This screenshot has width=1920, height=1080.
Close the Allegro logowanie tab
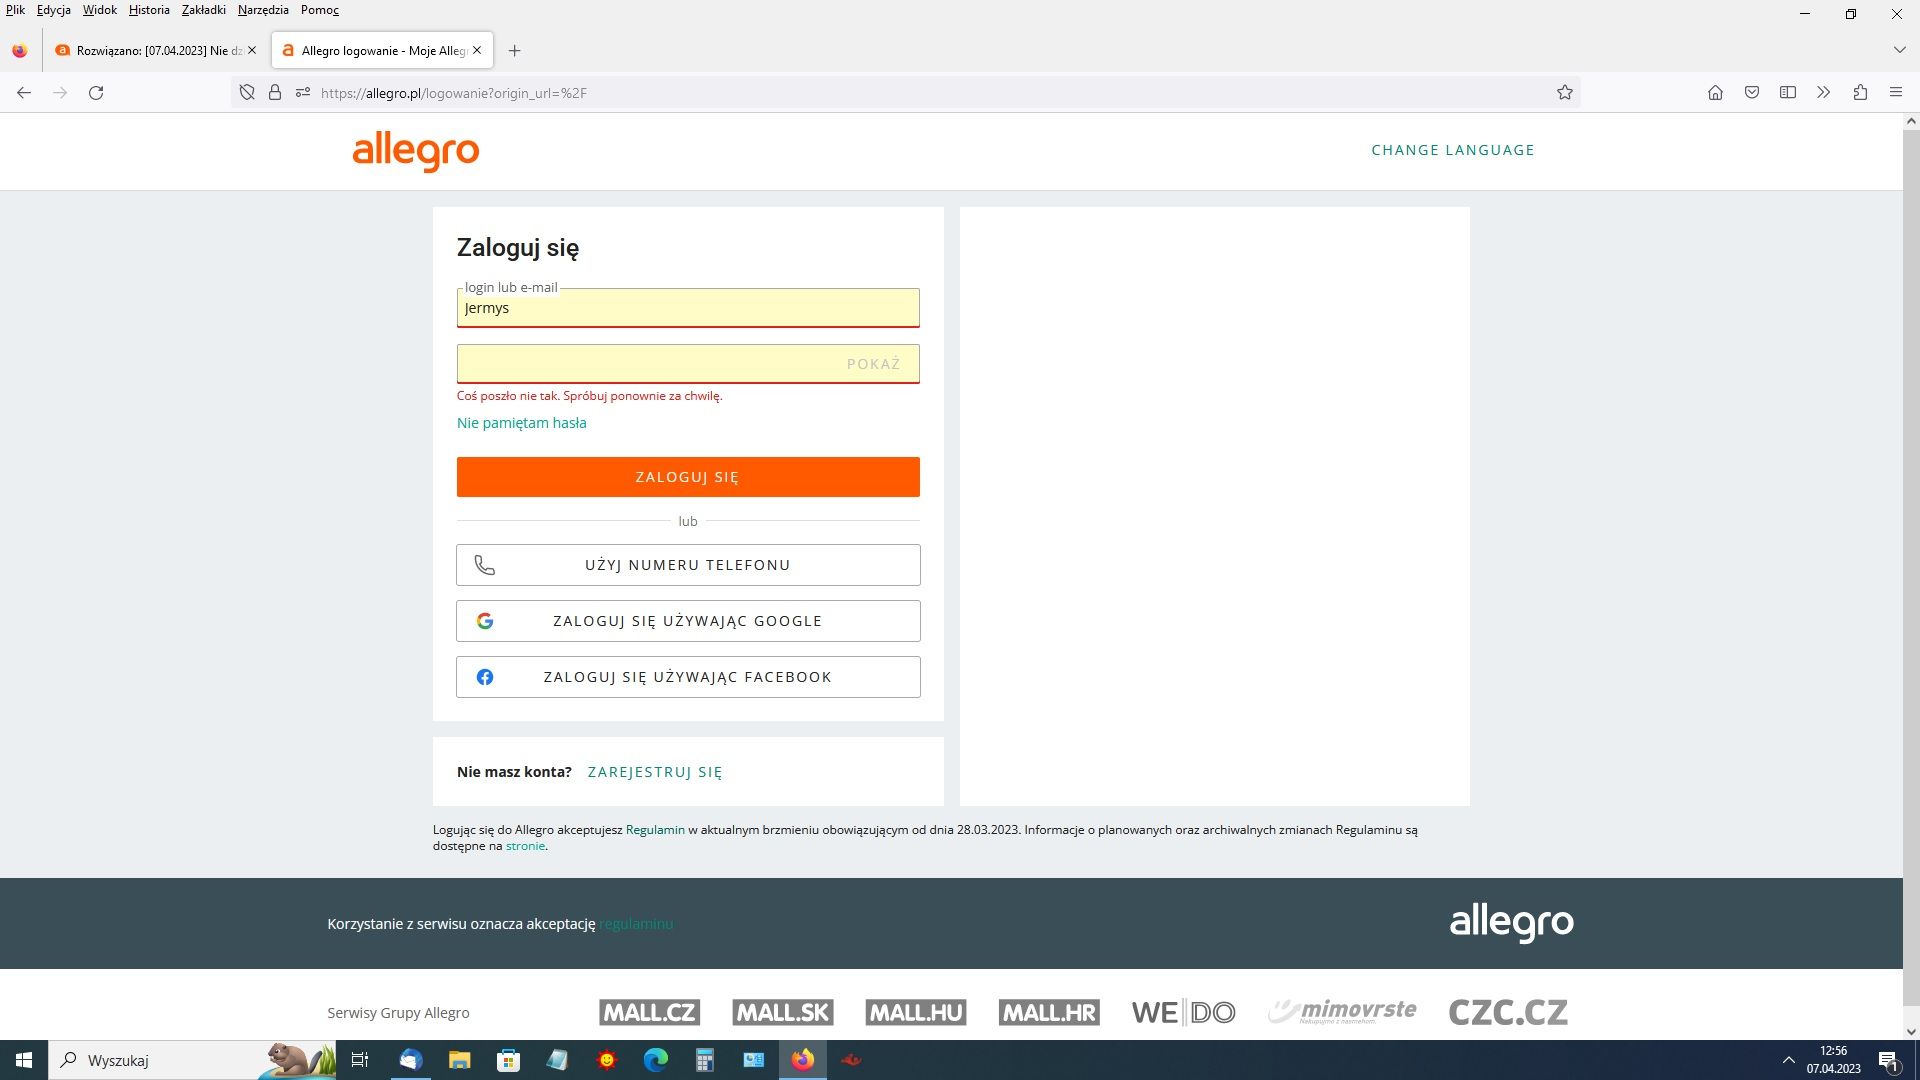click(x=477, y=50)
